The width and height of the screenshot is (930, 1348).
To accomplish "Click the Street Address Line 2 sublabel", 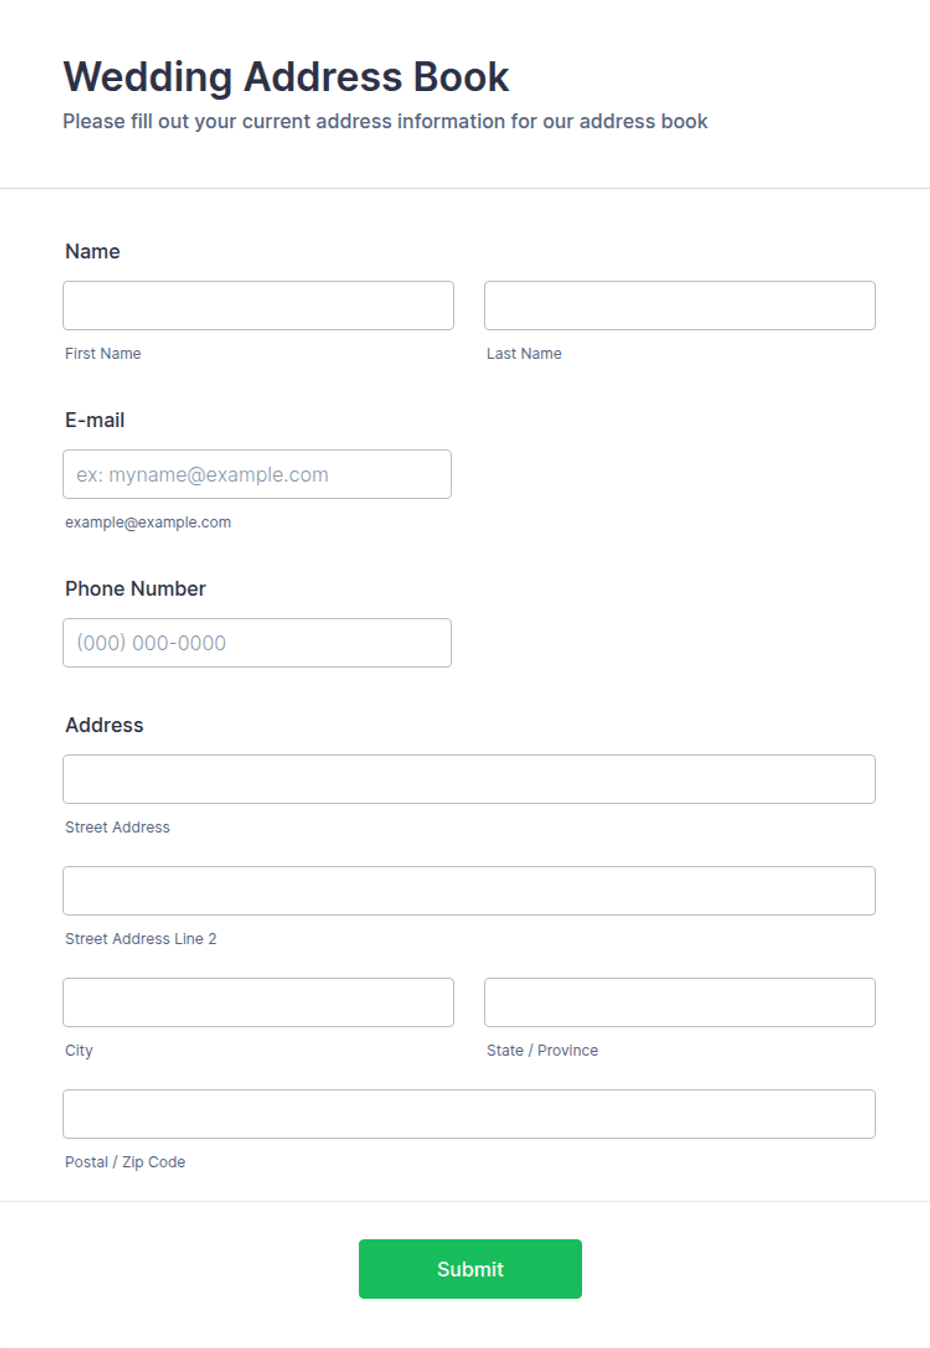I will tap(141, 939).
